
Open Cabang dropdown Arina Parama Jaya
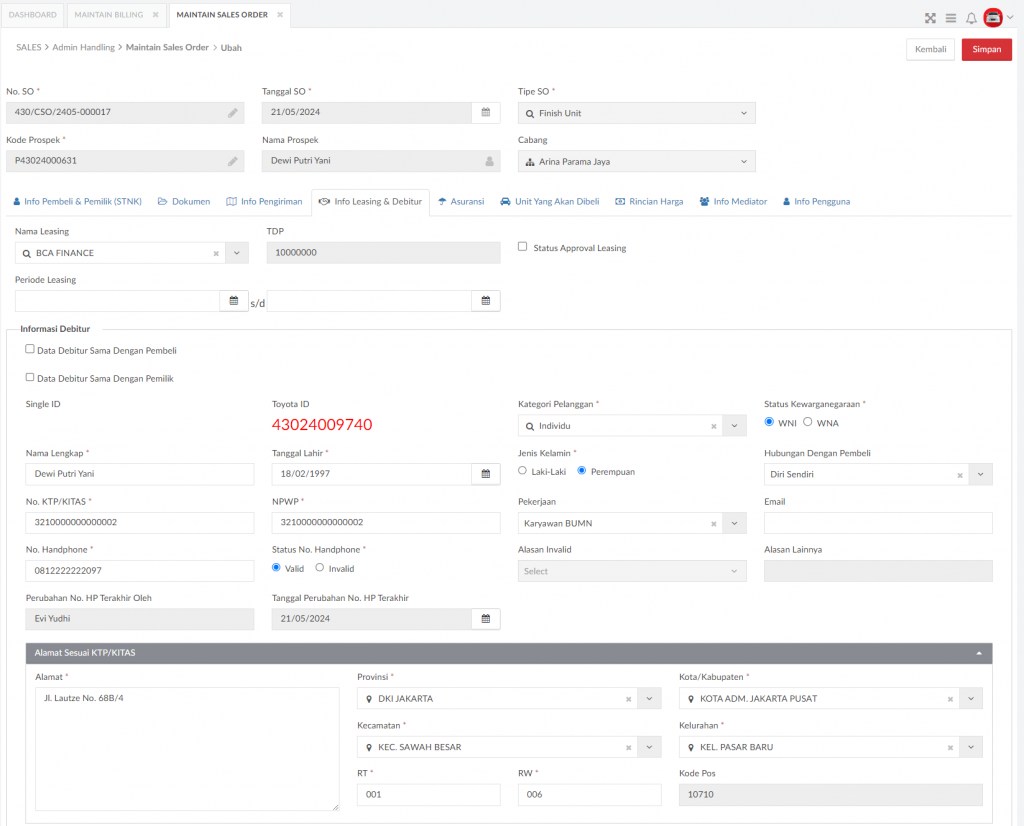click(x=637, y=161)
